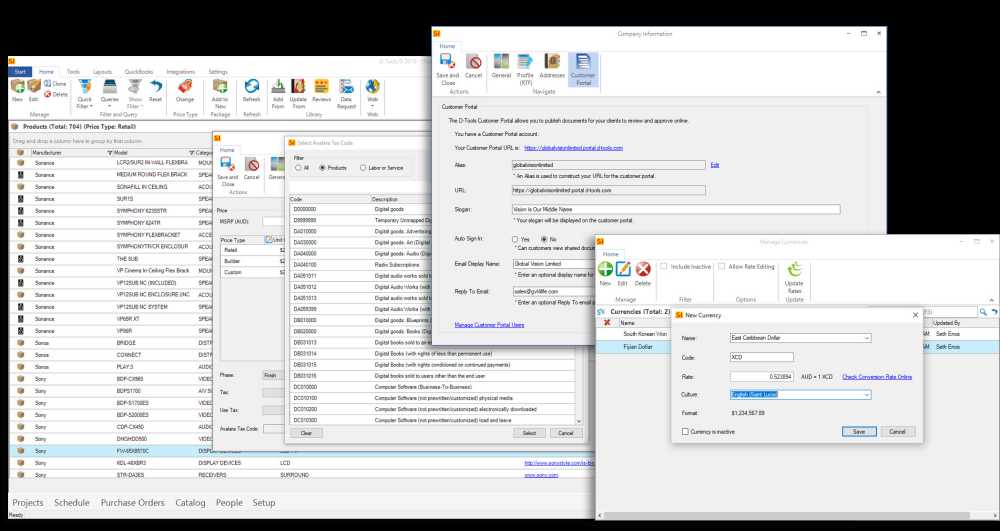Go to Projects in bottom navigation
The width and height of the screenshot is (1000, 531).
click(x=28, y=503)
